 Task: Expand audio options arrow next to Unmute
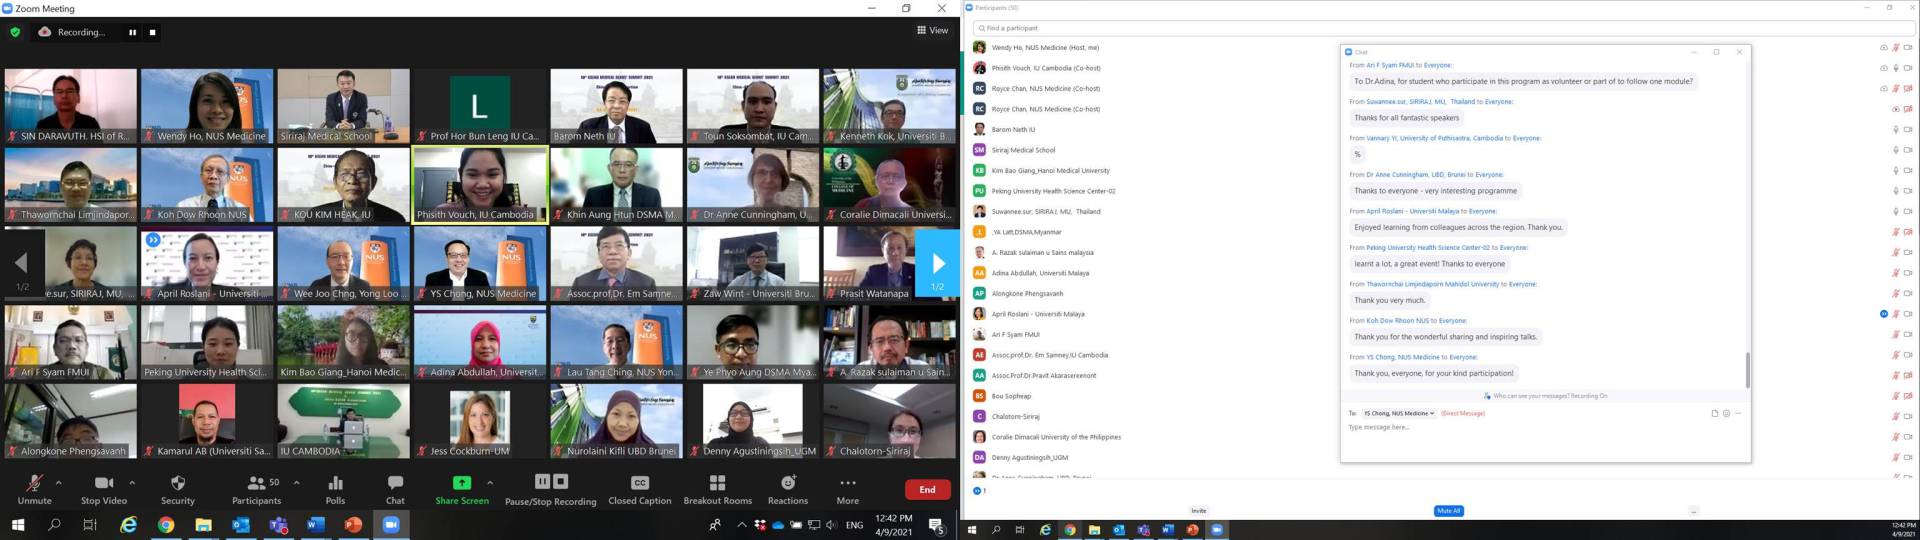[x=59, y=482]
